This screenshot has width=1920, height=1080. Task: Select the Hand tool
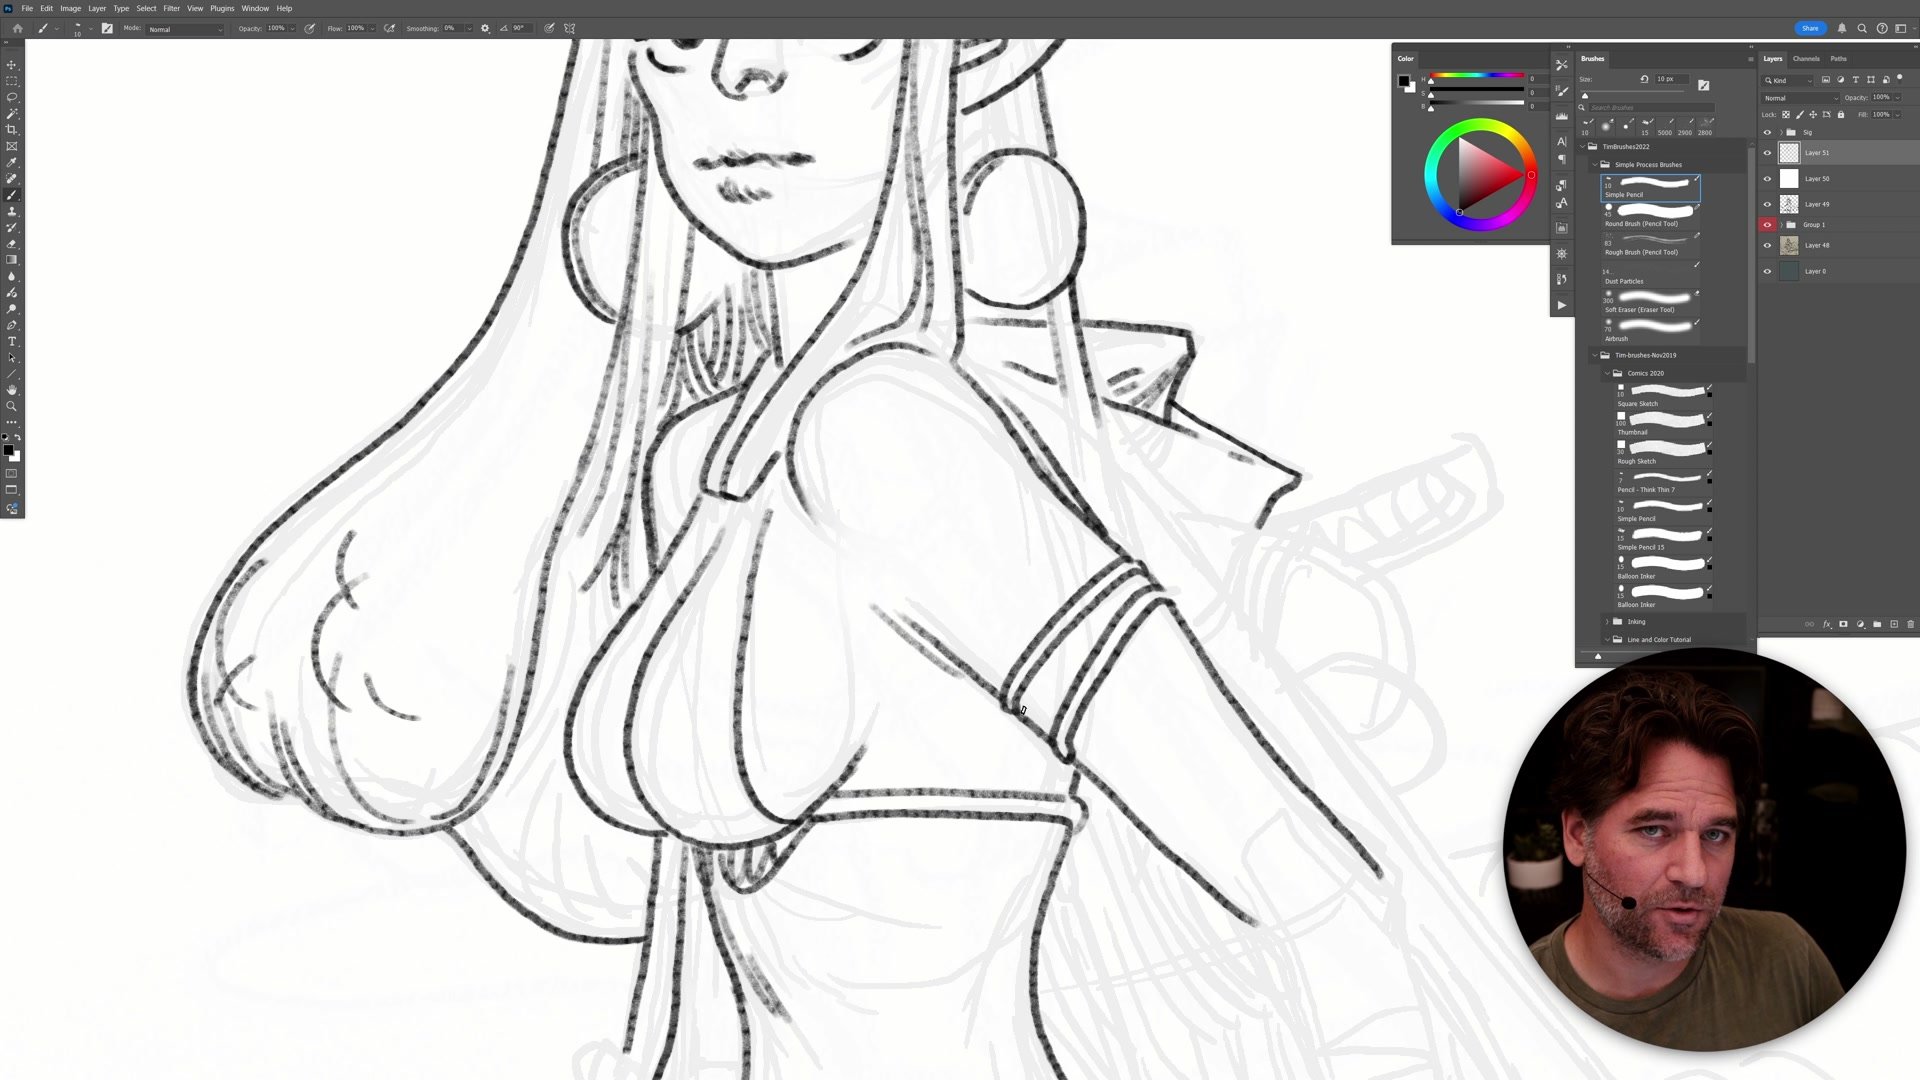12,390
